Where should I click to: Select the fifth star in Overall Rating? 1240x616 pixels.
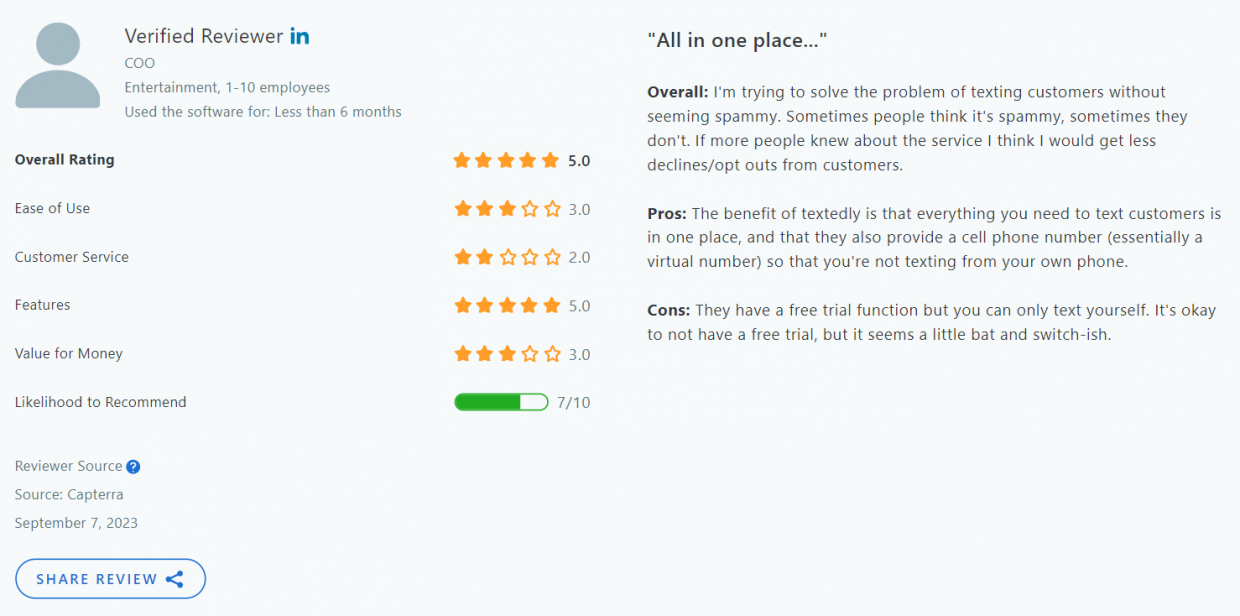(551, 159)
